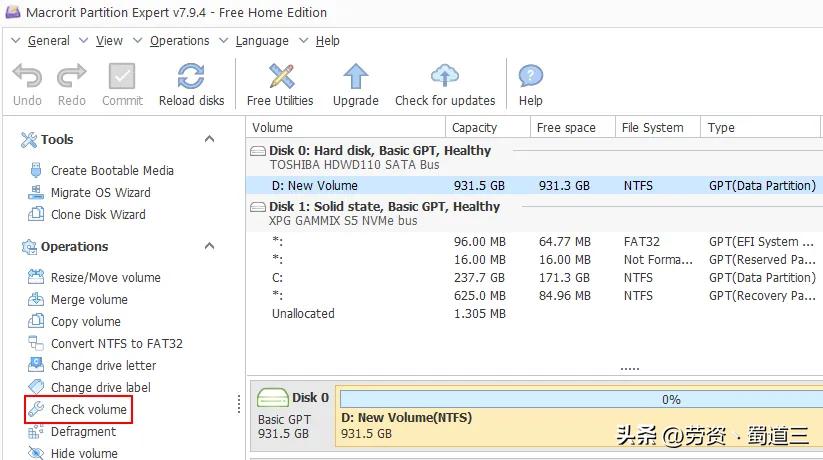Screen dimensions: 823x460
Task: Collapse the Operations section chevron
Action: click(x=209, y=246)
